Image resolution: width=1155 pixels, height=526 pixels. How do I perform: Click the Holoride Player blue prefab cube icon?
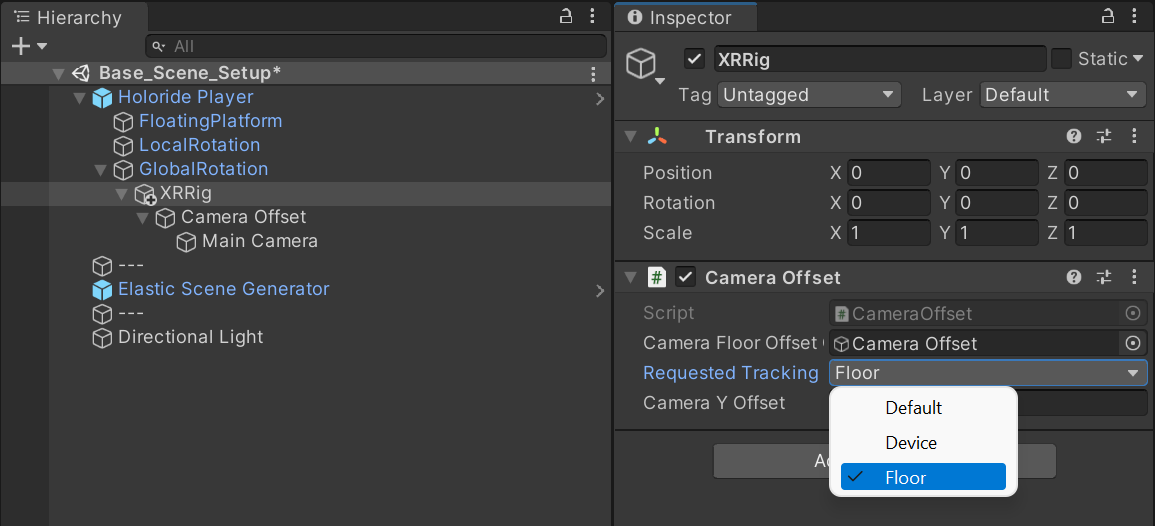102,98
